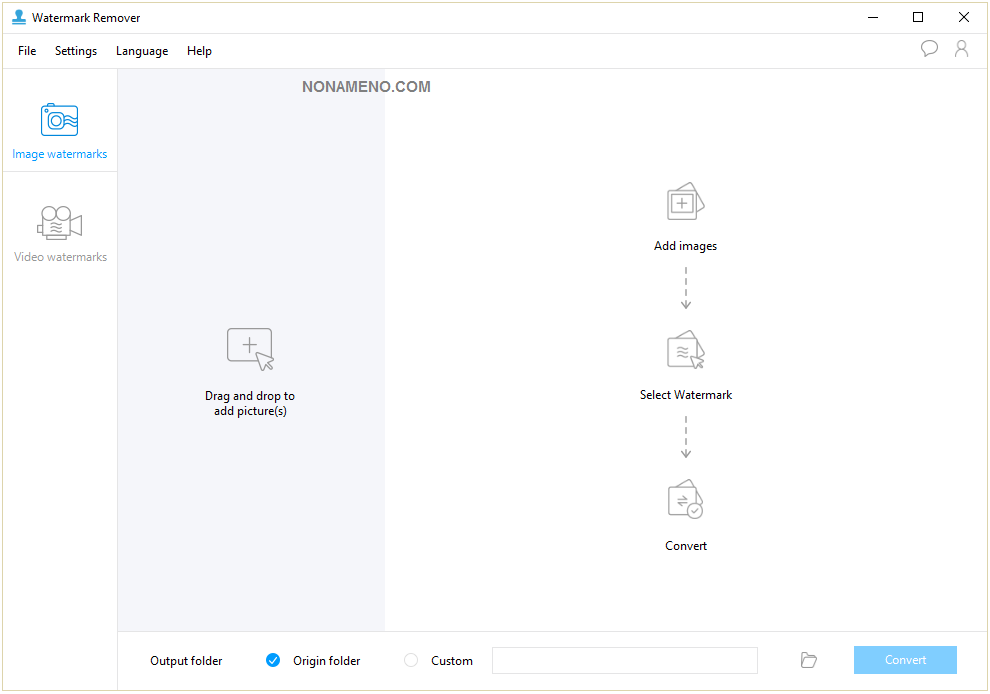Click the Watermark Remover app logo
990x694 pixels.
[x=18, y=17]
